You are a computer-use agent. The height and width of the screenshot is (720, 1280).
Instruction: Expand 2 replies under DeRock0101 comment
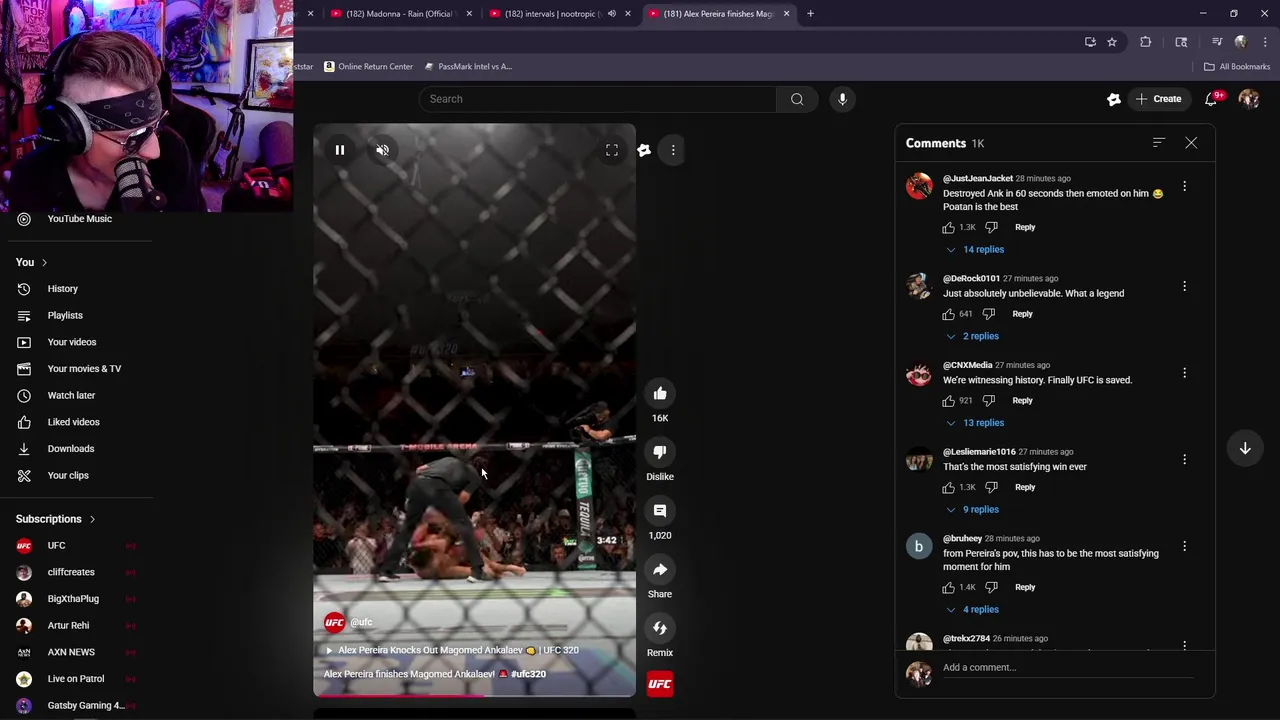972,337
